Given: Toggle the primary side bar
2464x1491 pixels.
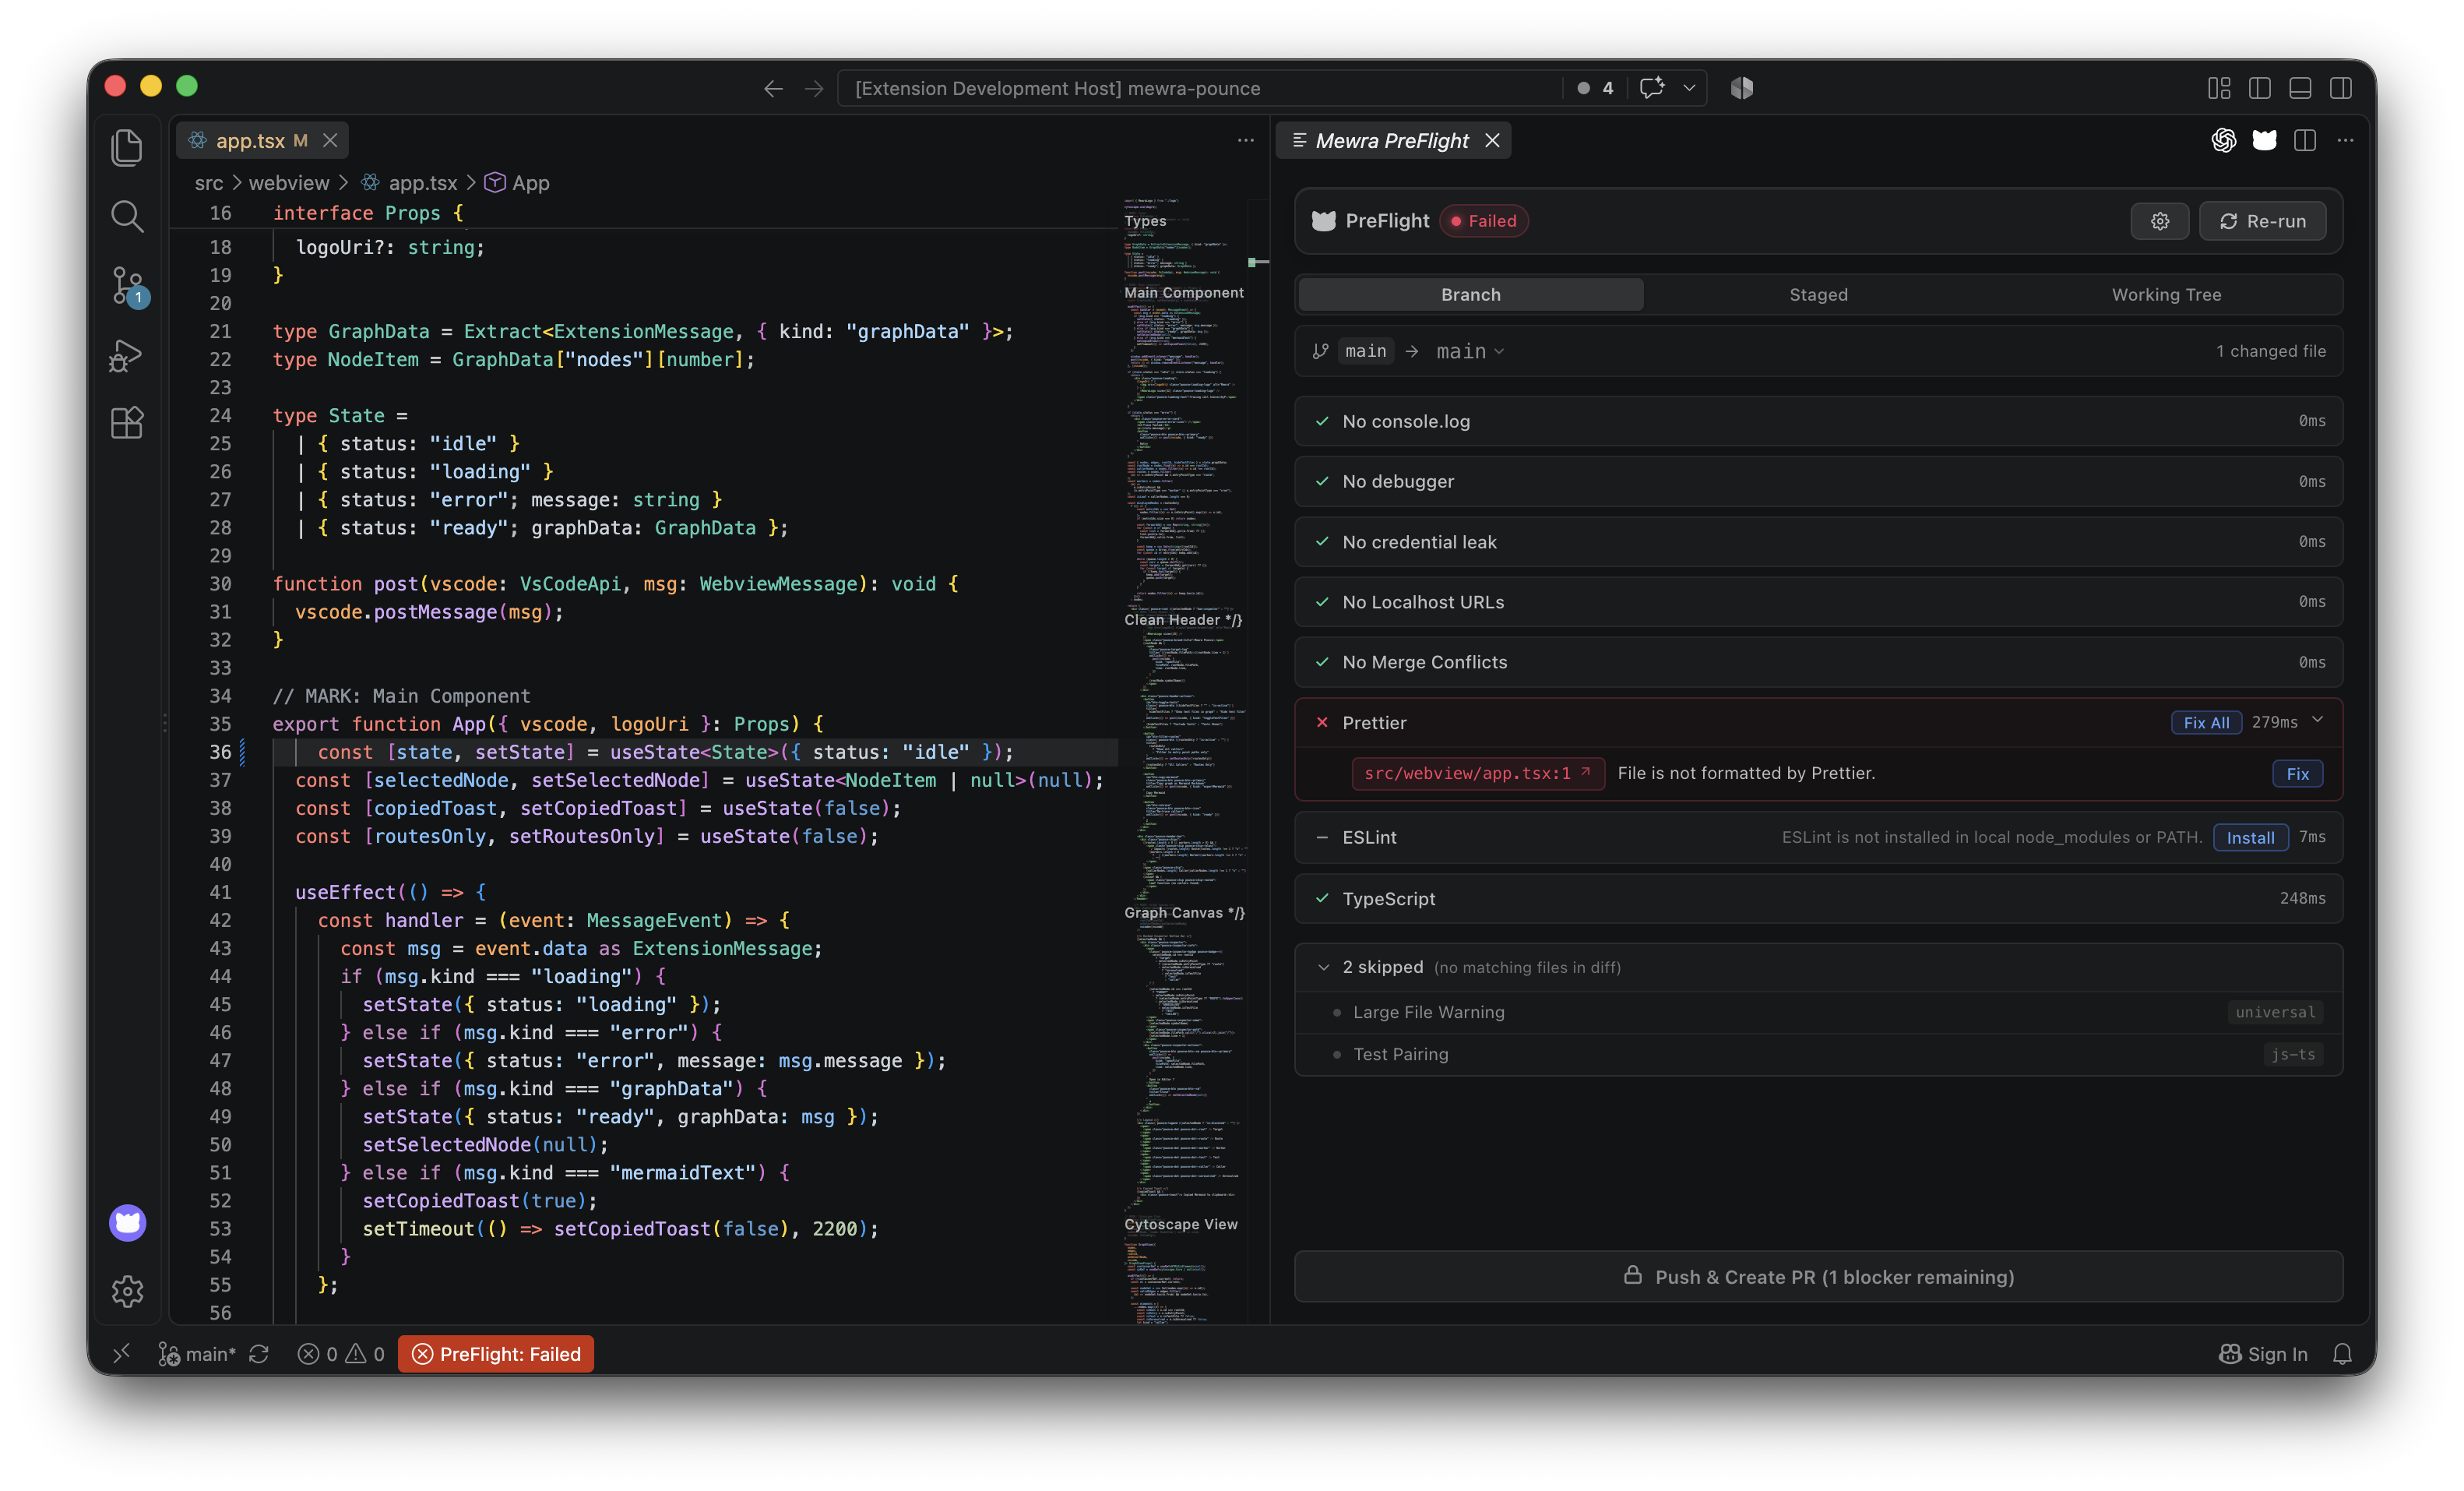Looking at the screenshot, I should (x=2260, y=88).
